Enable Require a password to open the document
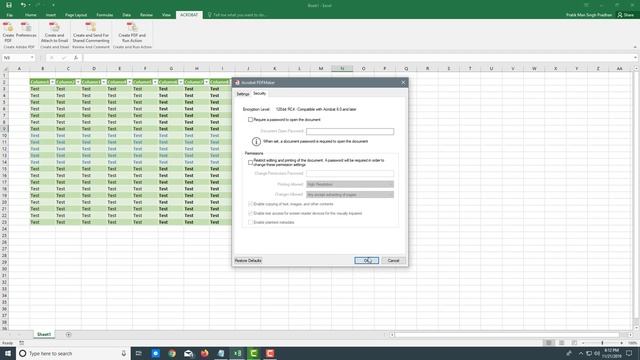The image size is (640, 360). (250, 120)
